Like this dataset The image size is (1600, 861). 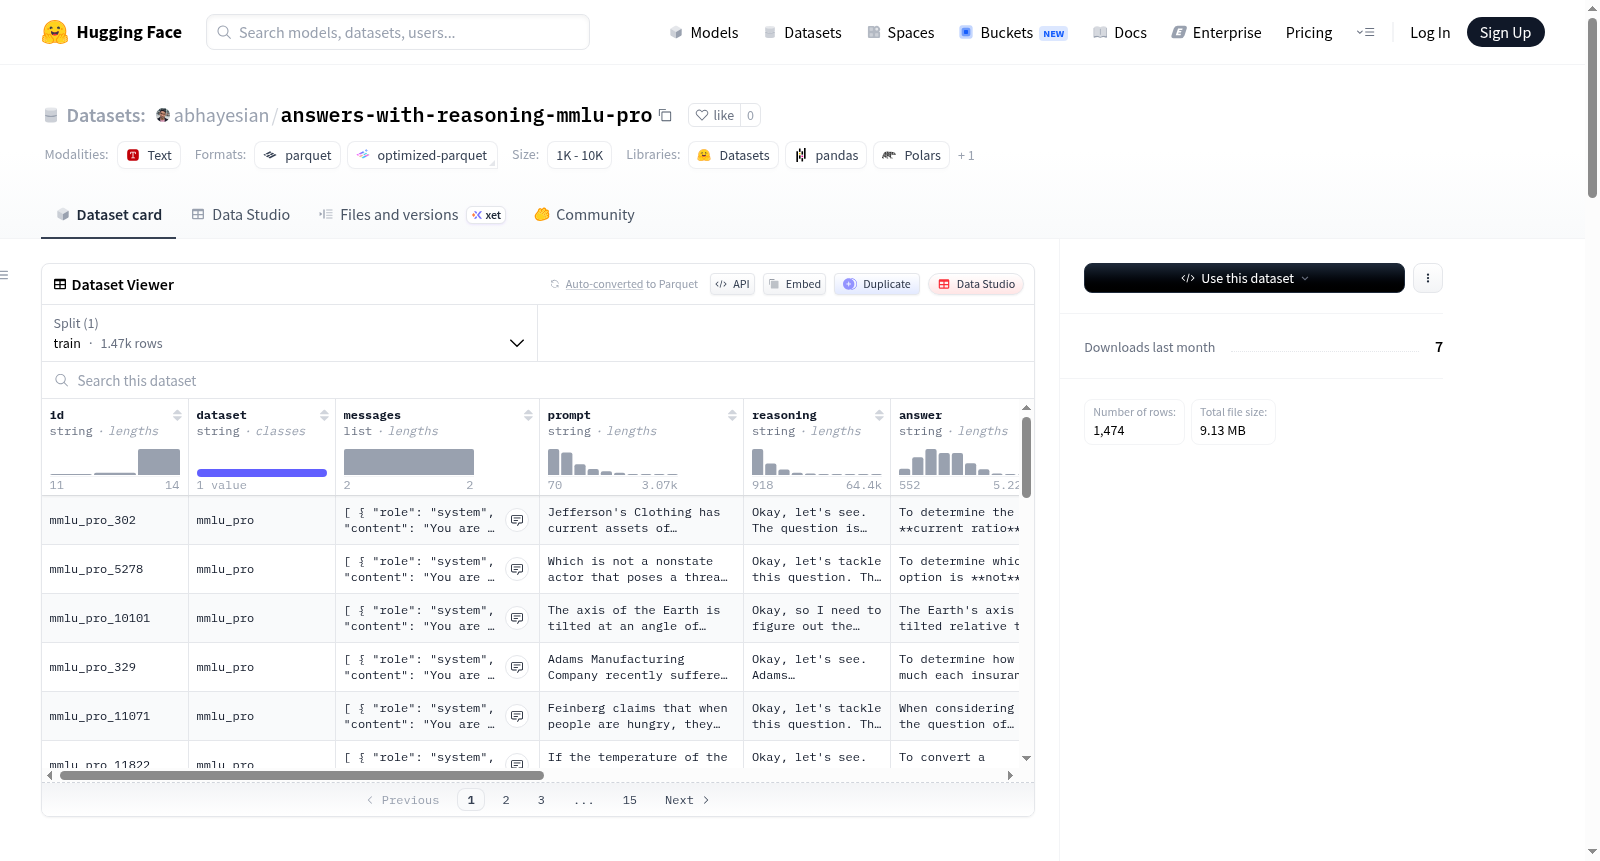point(715,115)
